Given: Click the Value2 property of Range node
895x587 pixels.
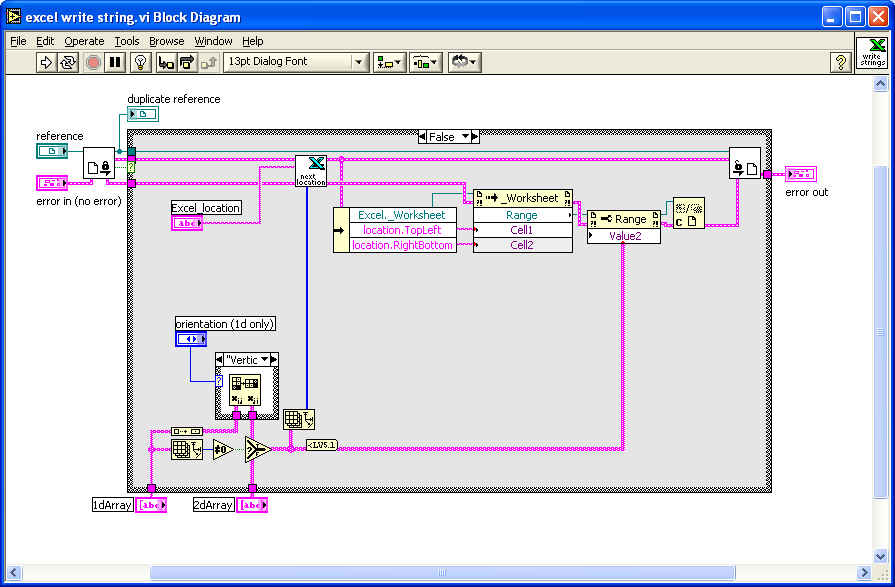Looking at the screenshot, I should [x=624, y=236].
